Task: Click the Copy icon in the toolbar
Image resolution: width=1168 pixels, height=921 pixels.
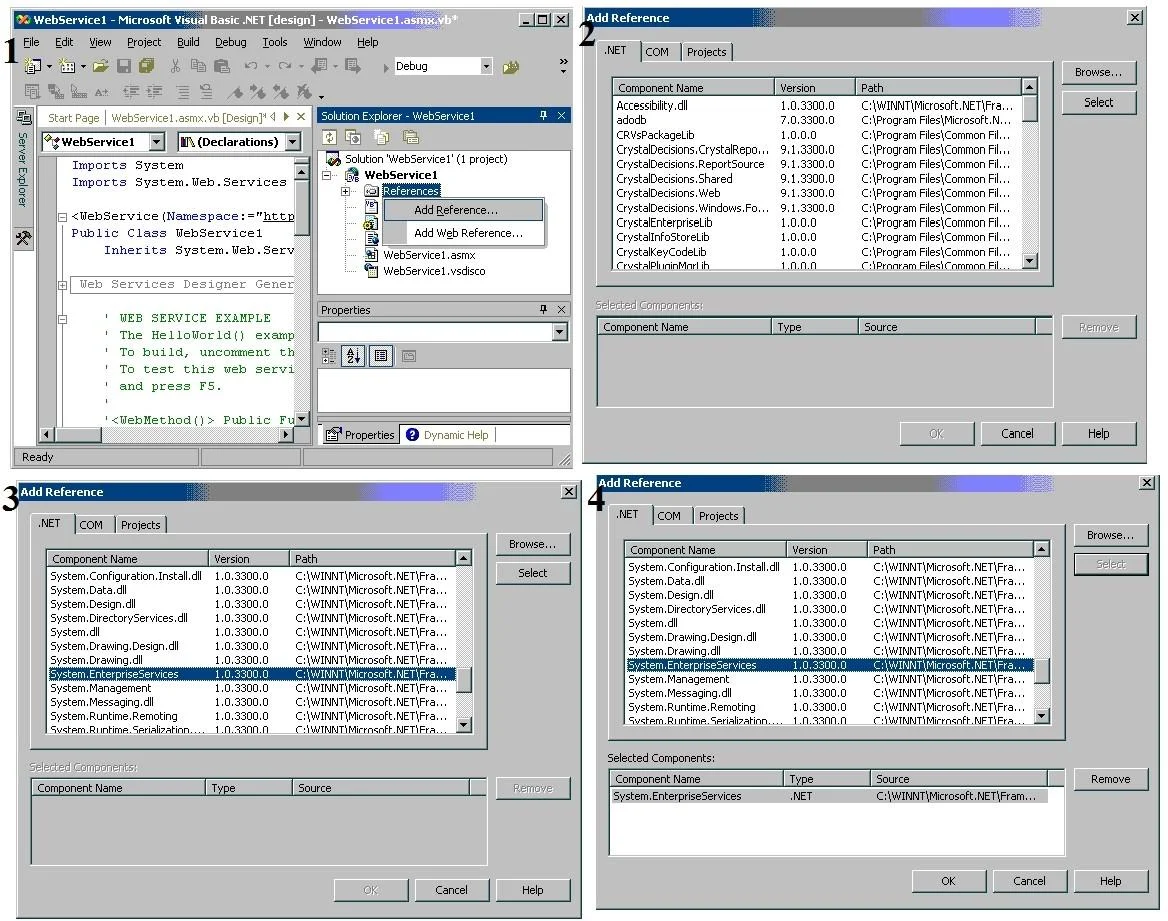Action: point(198,66)
